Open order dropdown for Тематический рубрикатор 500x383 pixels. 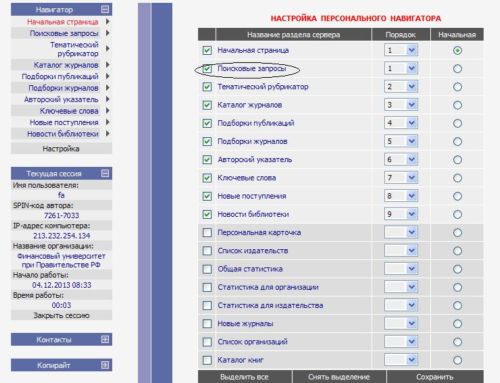(401, 87)
